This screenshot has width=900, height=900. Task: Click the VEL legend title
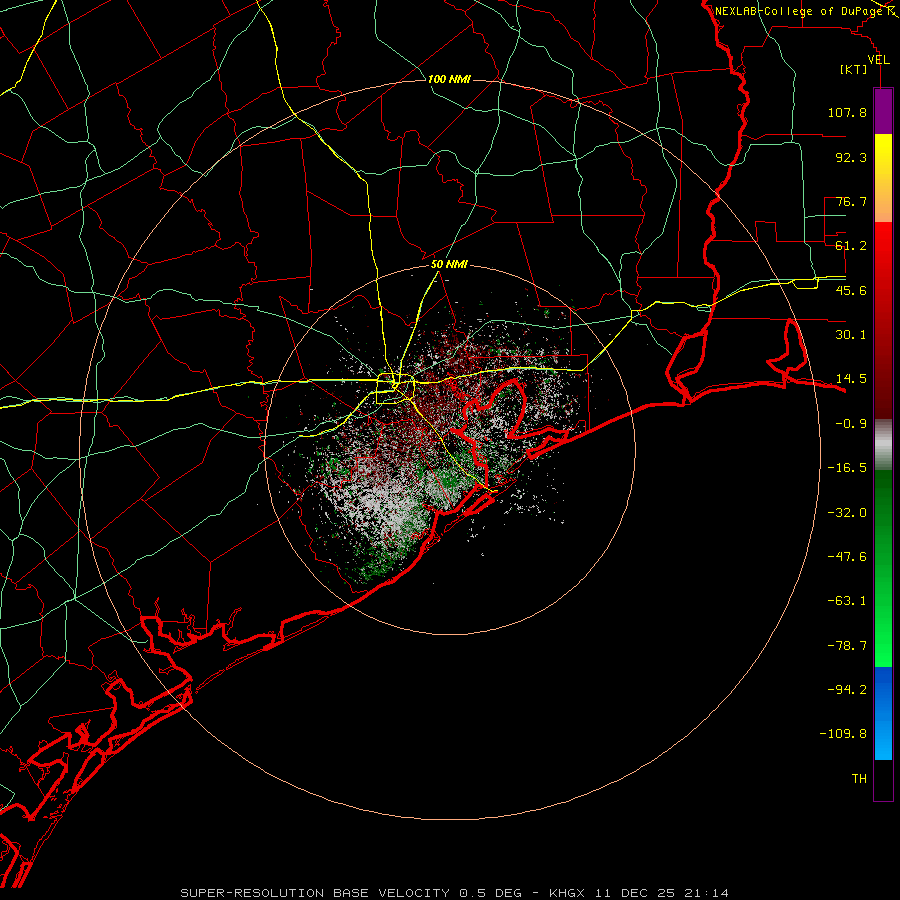coord(878,60)
